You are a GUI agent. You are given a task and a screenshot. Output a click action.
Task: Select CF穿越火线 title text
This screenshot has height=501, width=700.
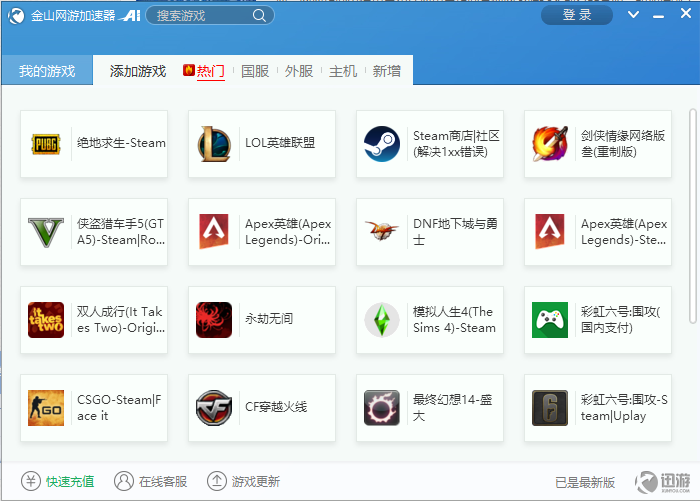[x=276, y=407]
